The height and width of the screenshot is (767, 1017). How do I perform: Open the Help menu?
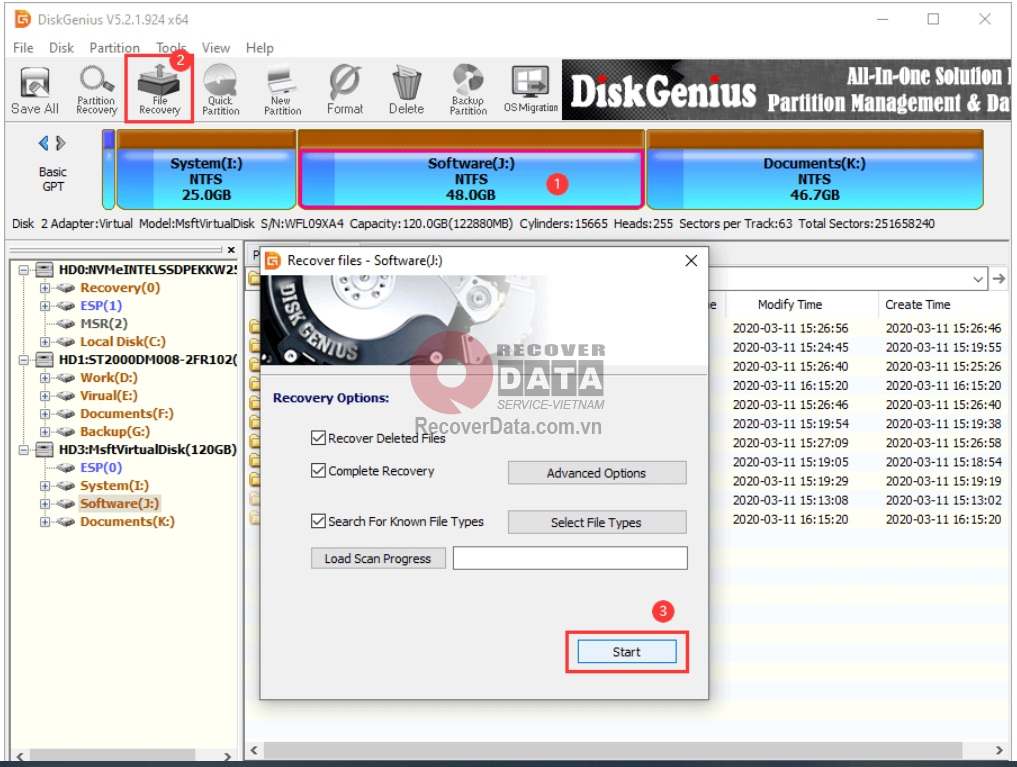(x=259, y=48)
